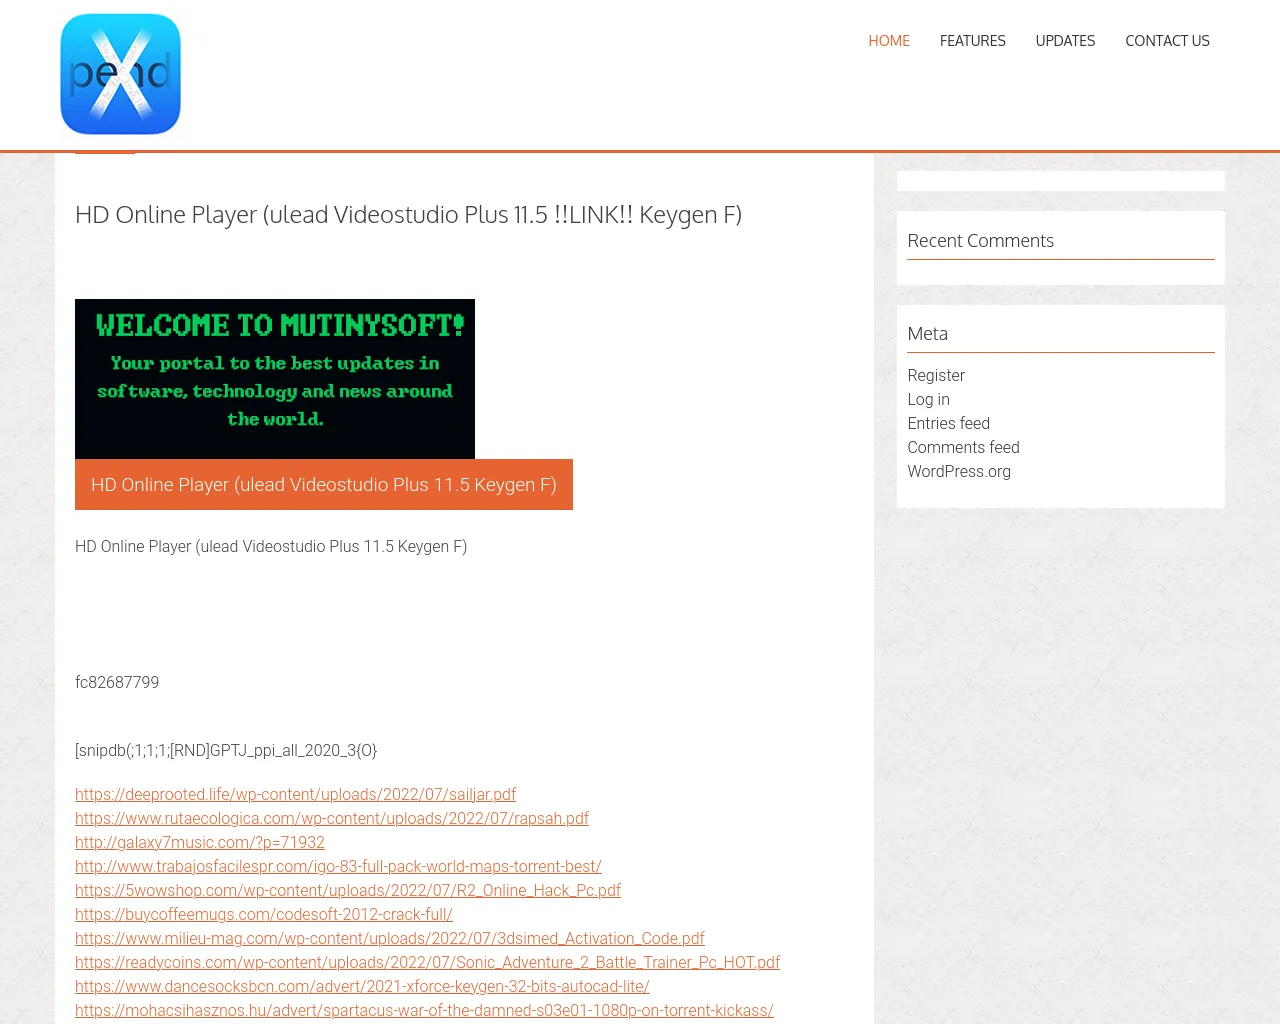Click the Welcome to Mutinysoft banner image
The height and width of the screenshot is (1024, 1280).
(275, 379)
